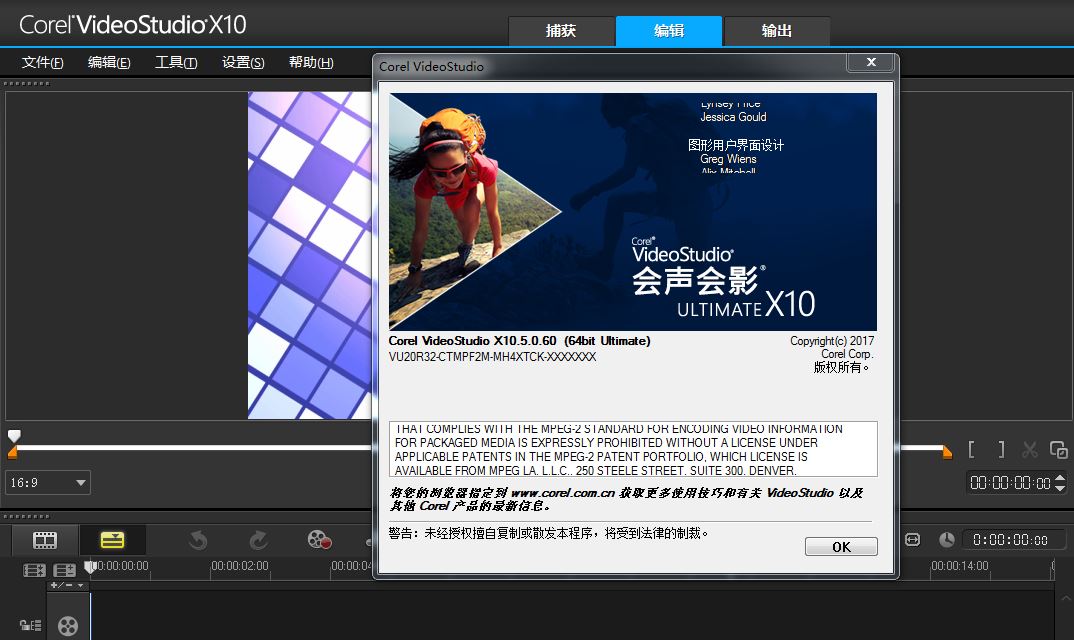The height and width of the screenshot is (640, 1074).
Task: Open the 设置(S) menu
Action: click(243, 62)
